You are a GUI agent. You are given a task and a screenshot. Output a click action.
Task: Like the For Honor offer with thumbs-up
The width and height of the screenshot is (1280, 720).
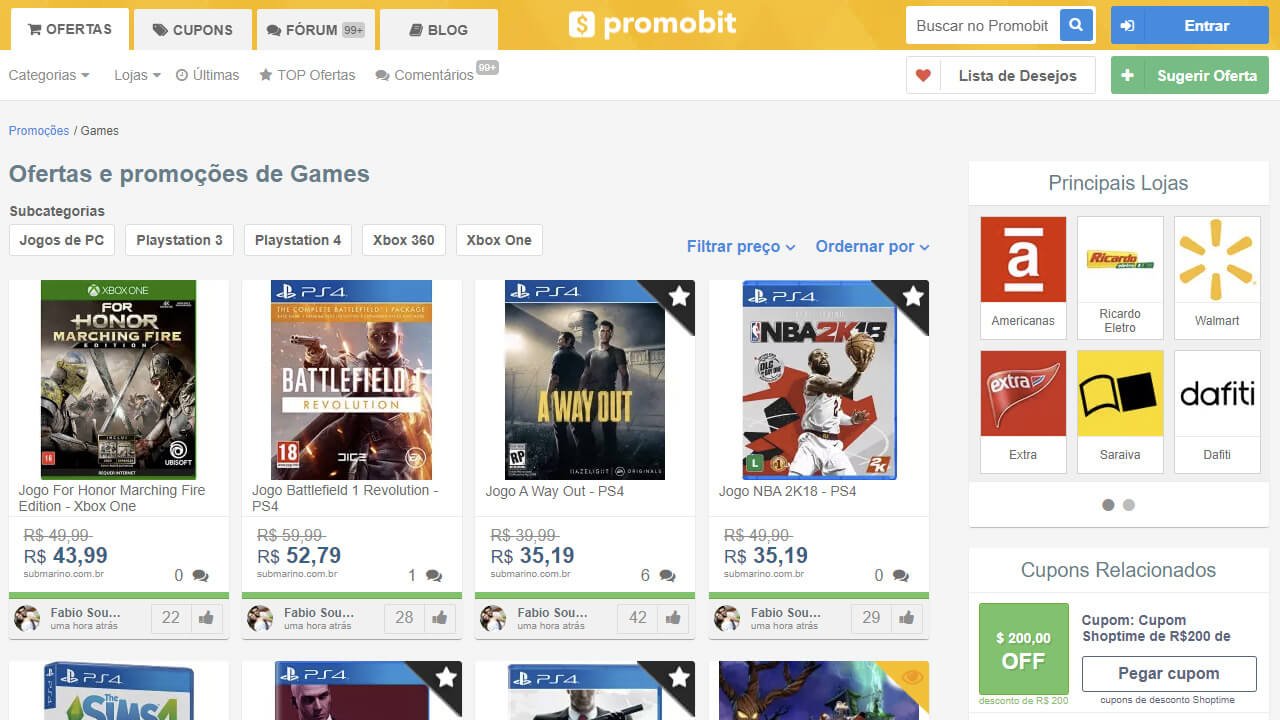coord(206,618)
